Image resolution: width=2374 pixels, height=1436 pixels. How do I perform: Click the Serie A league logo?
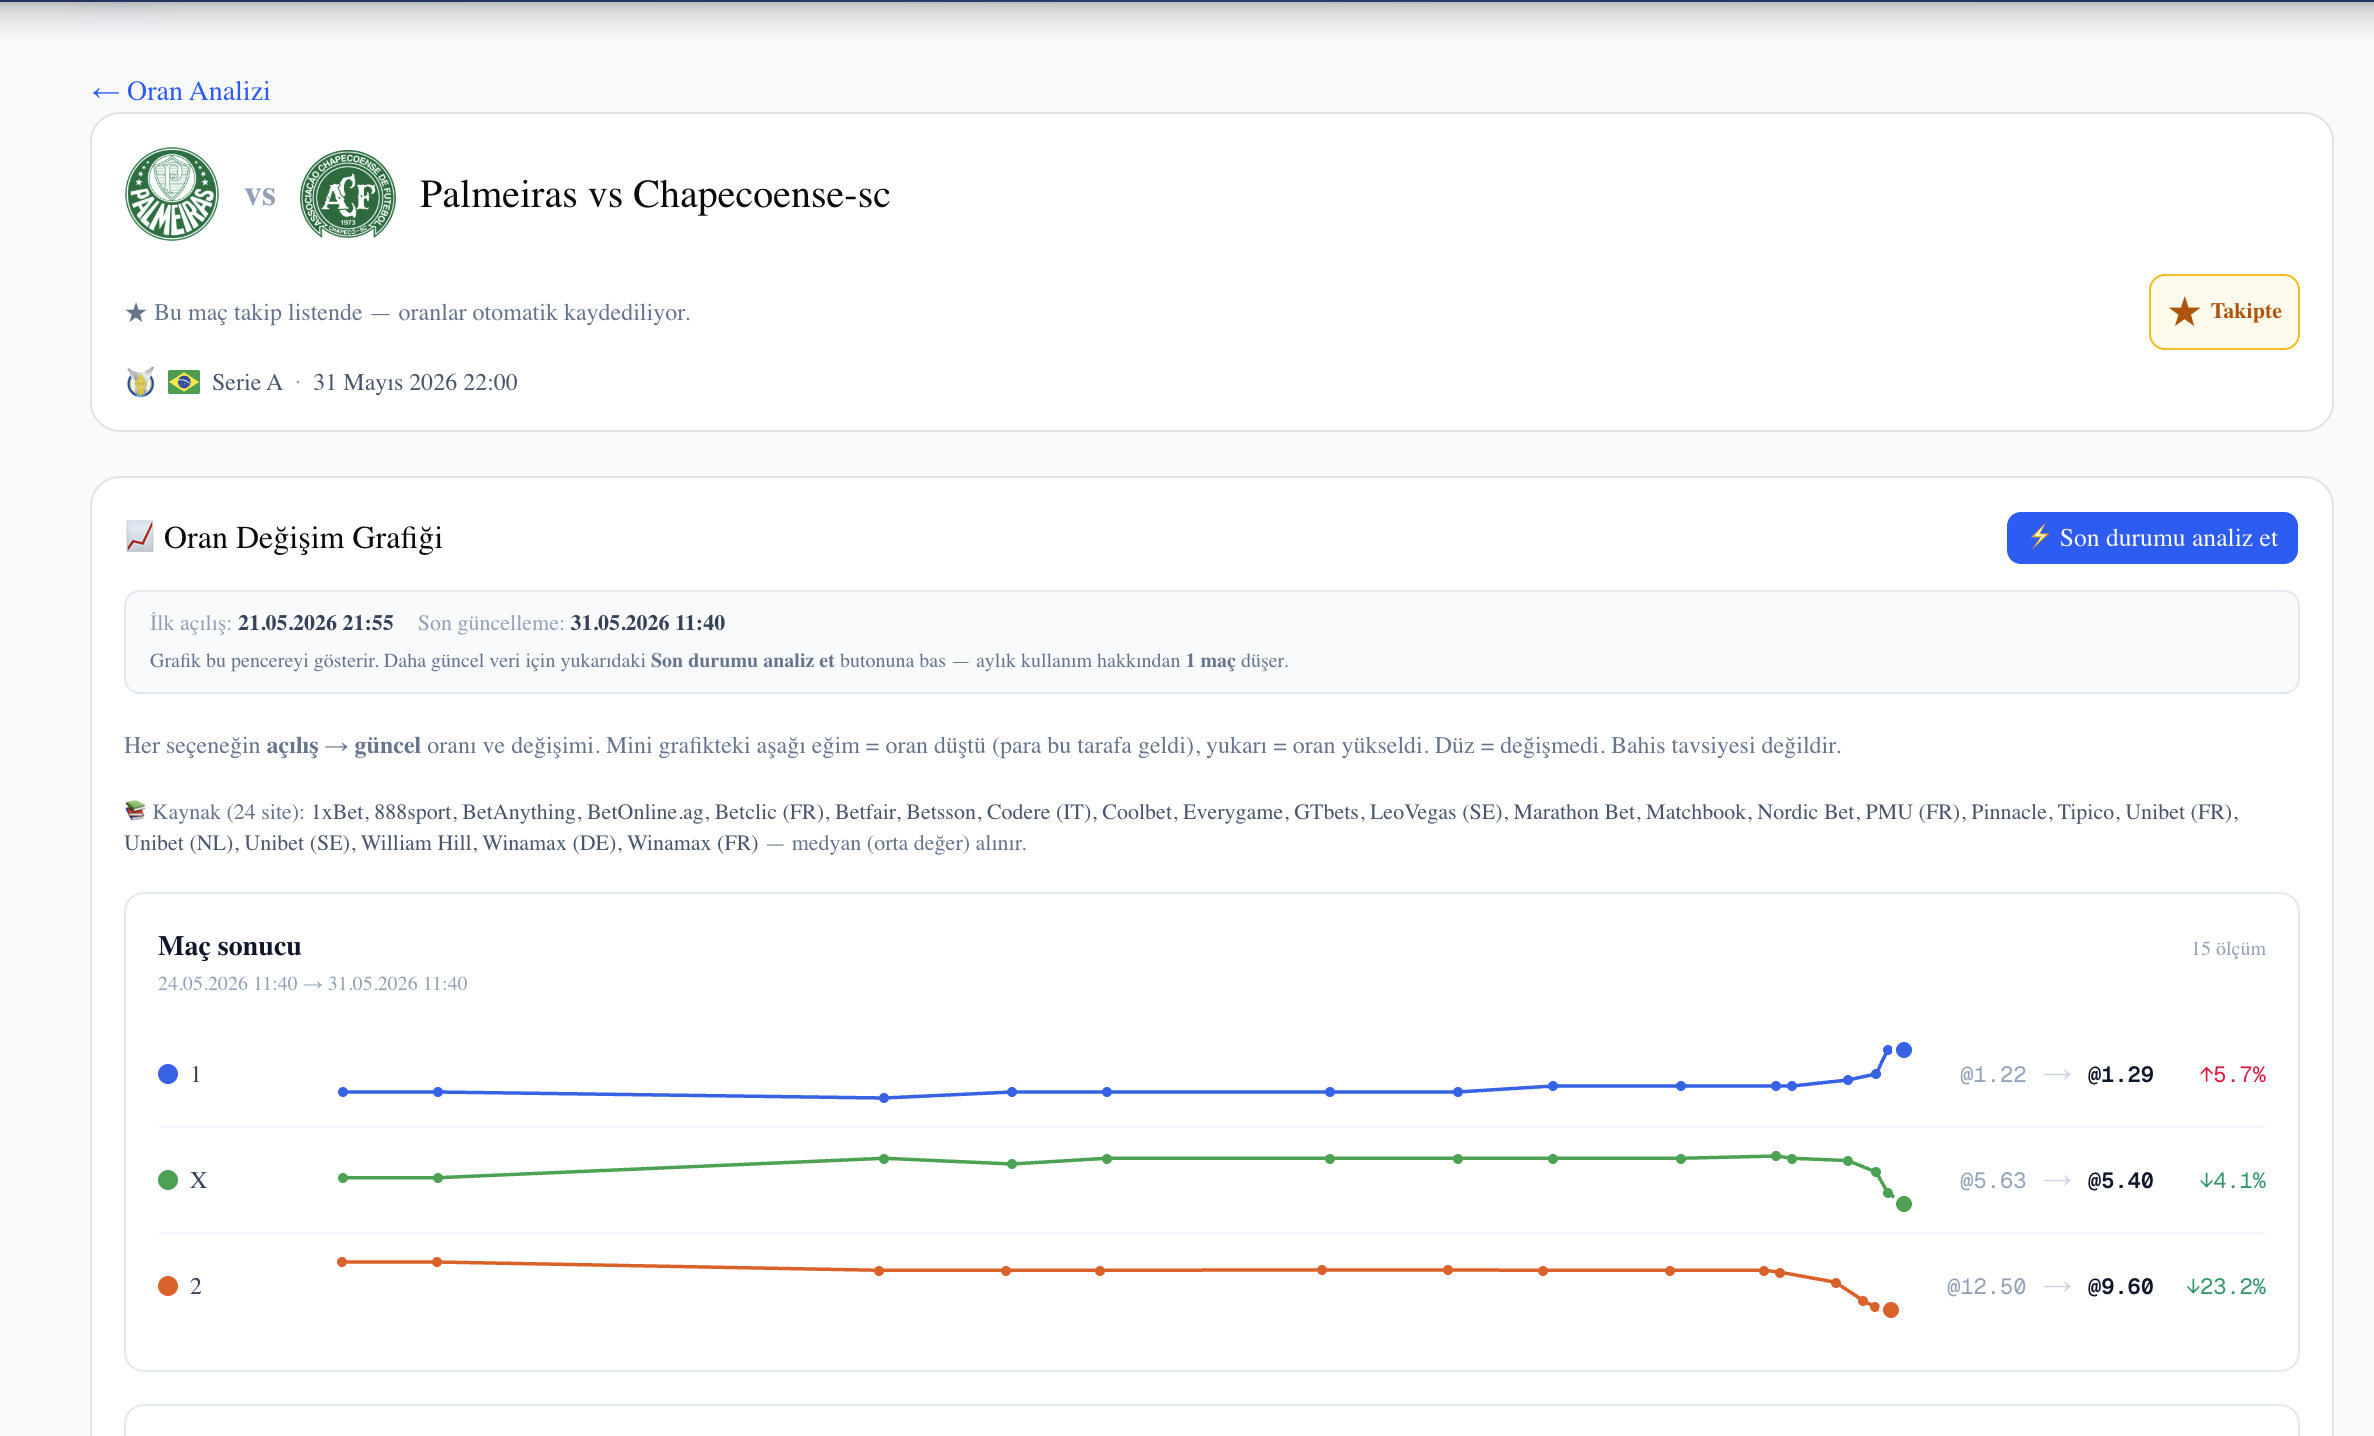pos(140,382)
